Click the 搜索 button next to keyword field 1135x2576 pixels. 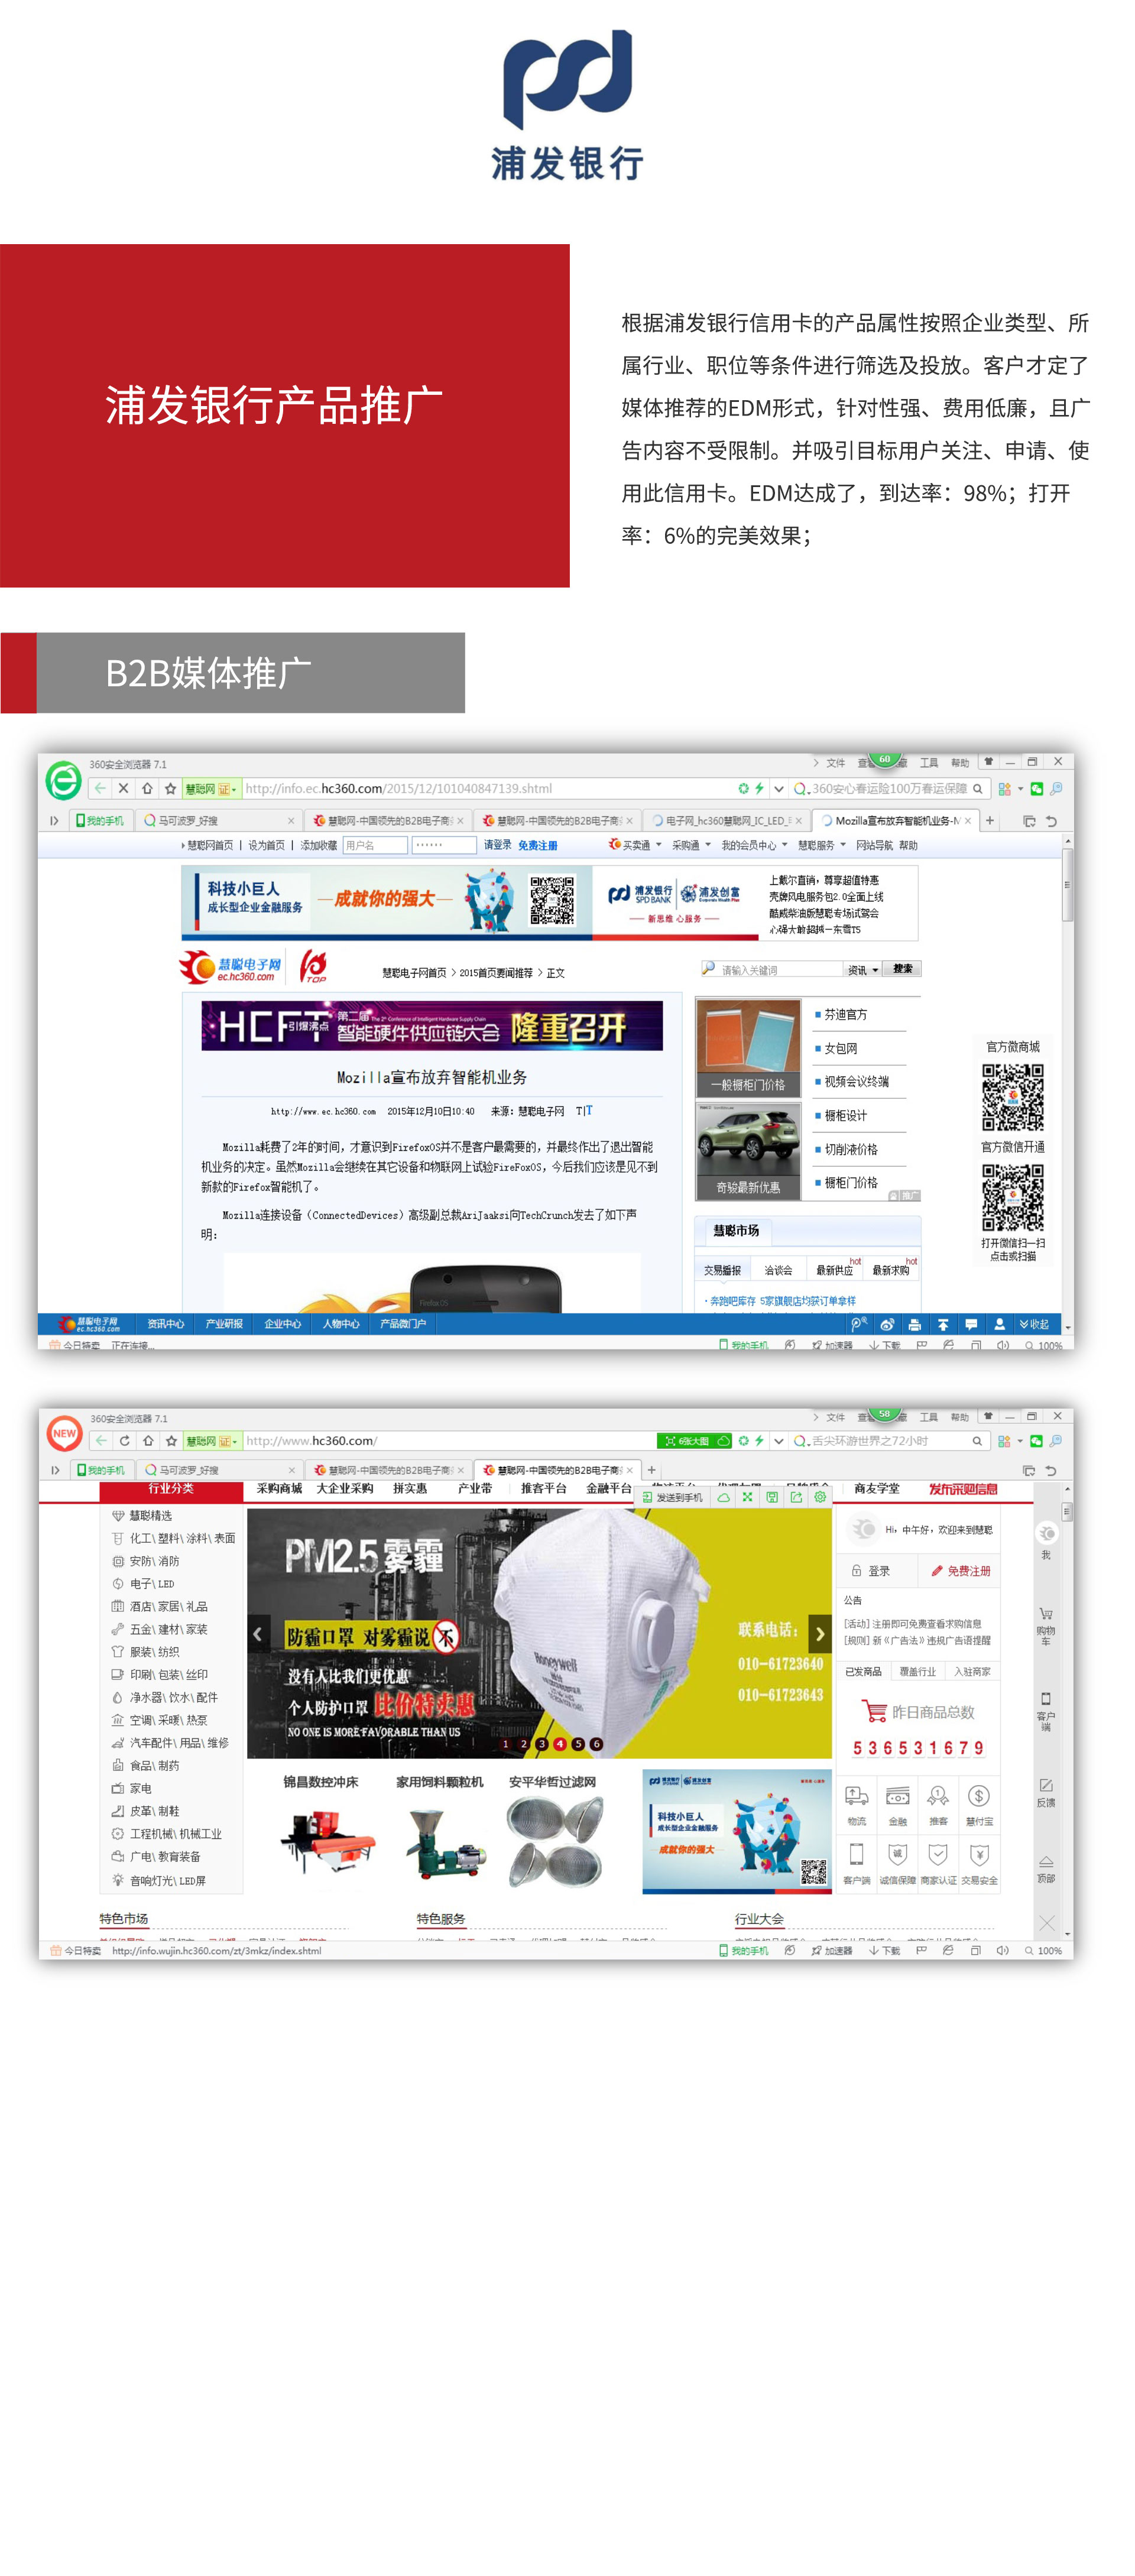click(902, 969)
